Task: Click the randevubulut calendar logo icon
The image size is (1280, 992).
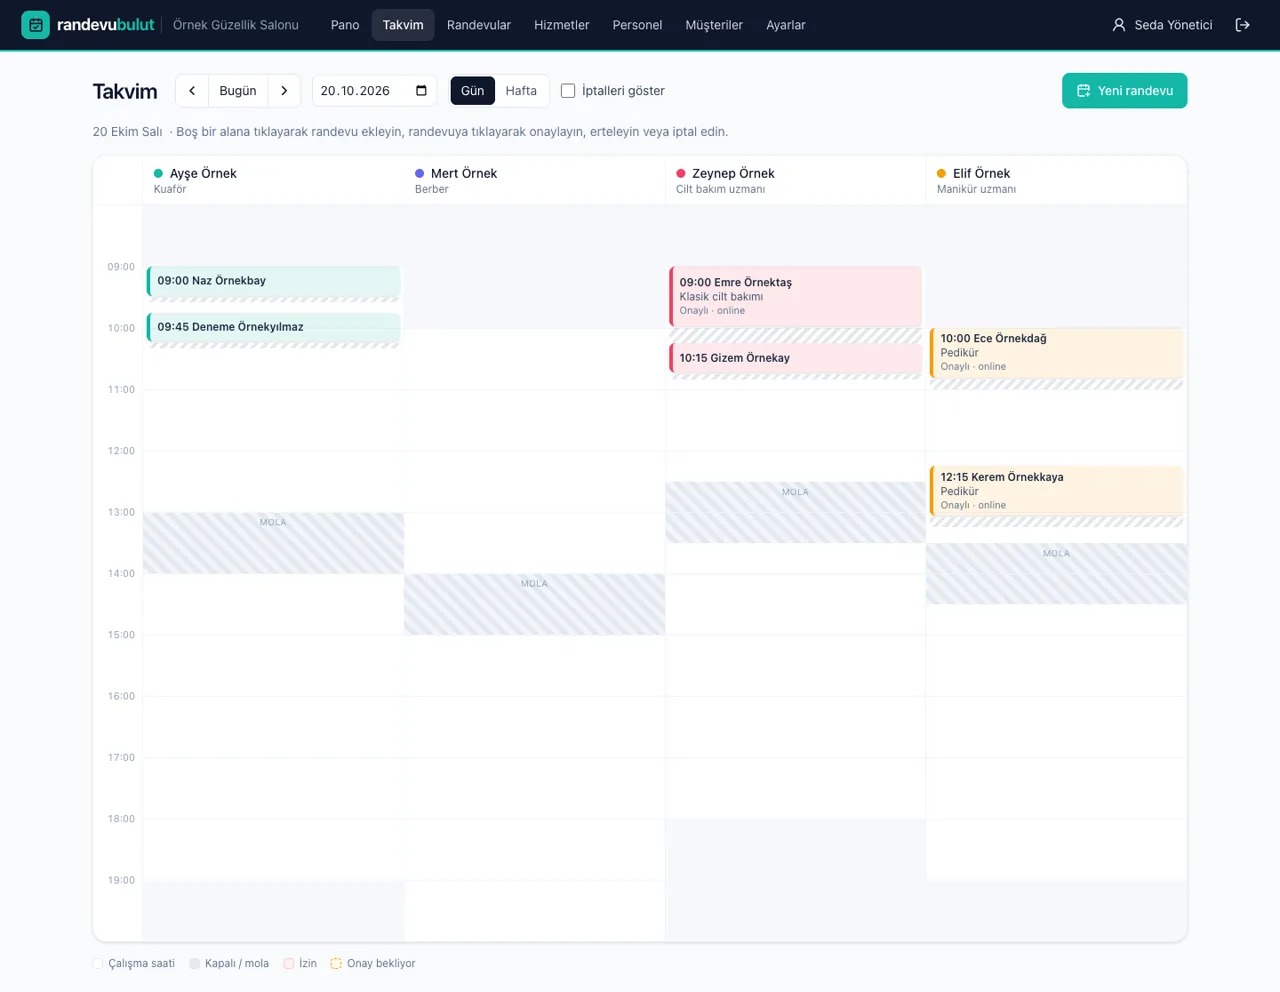Action: 35,25
